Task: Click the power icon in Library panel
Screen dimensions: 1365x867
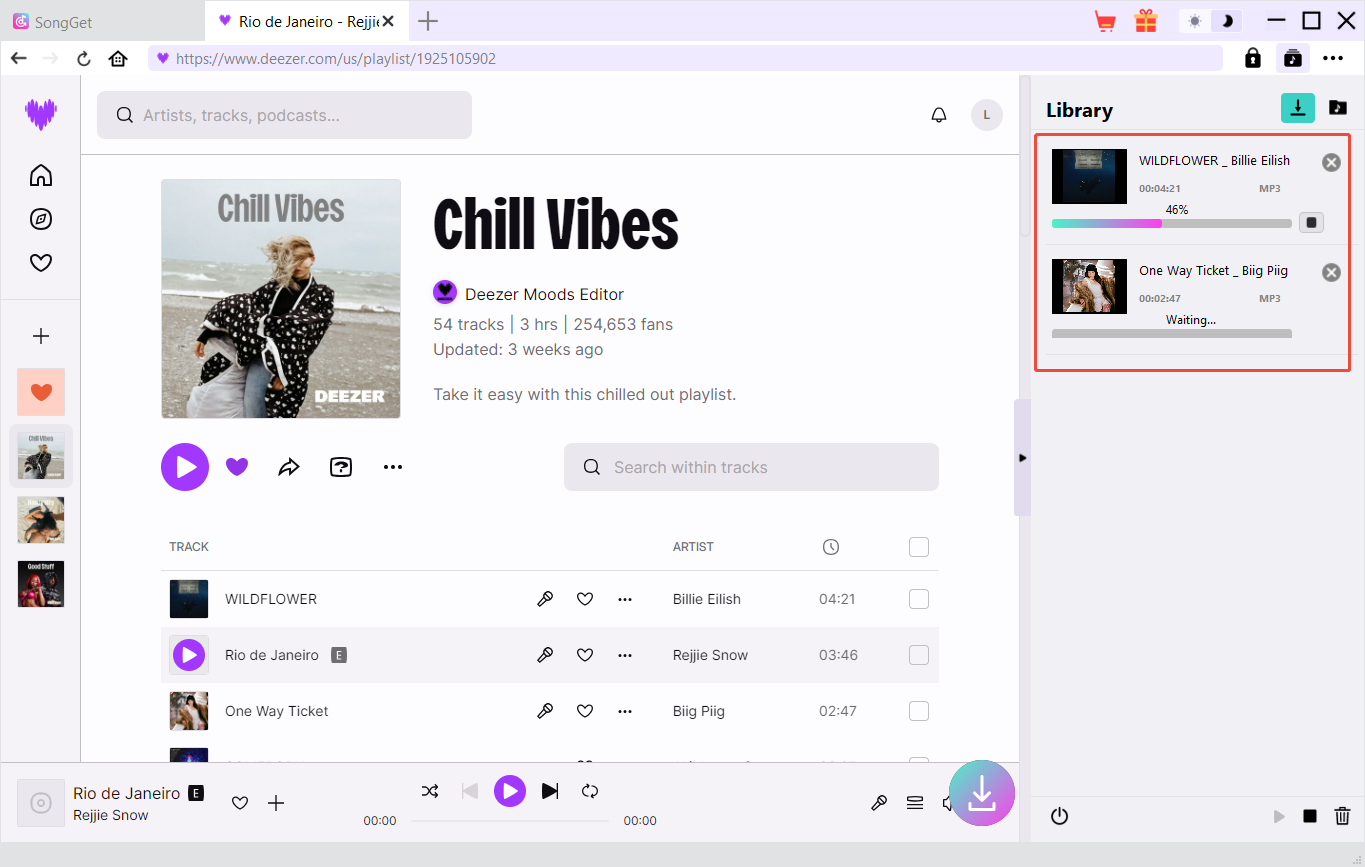Action: tap(1059, 816)
